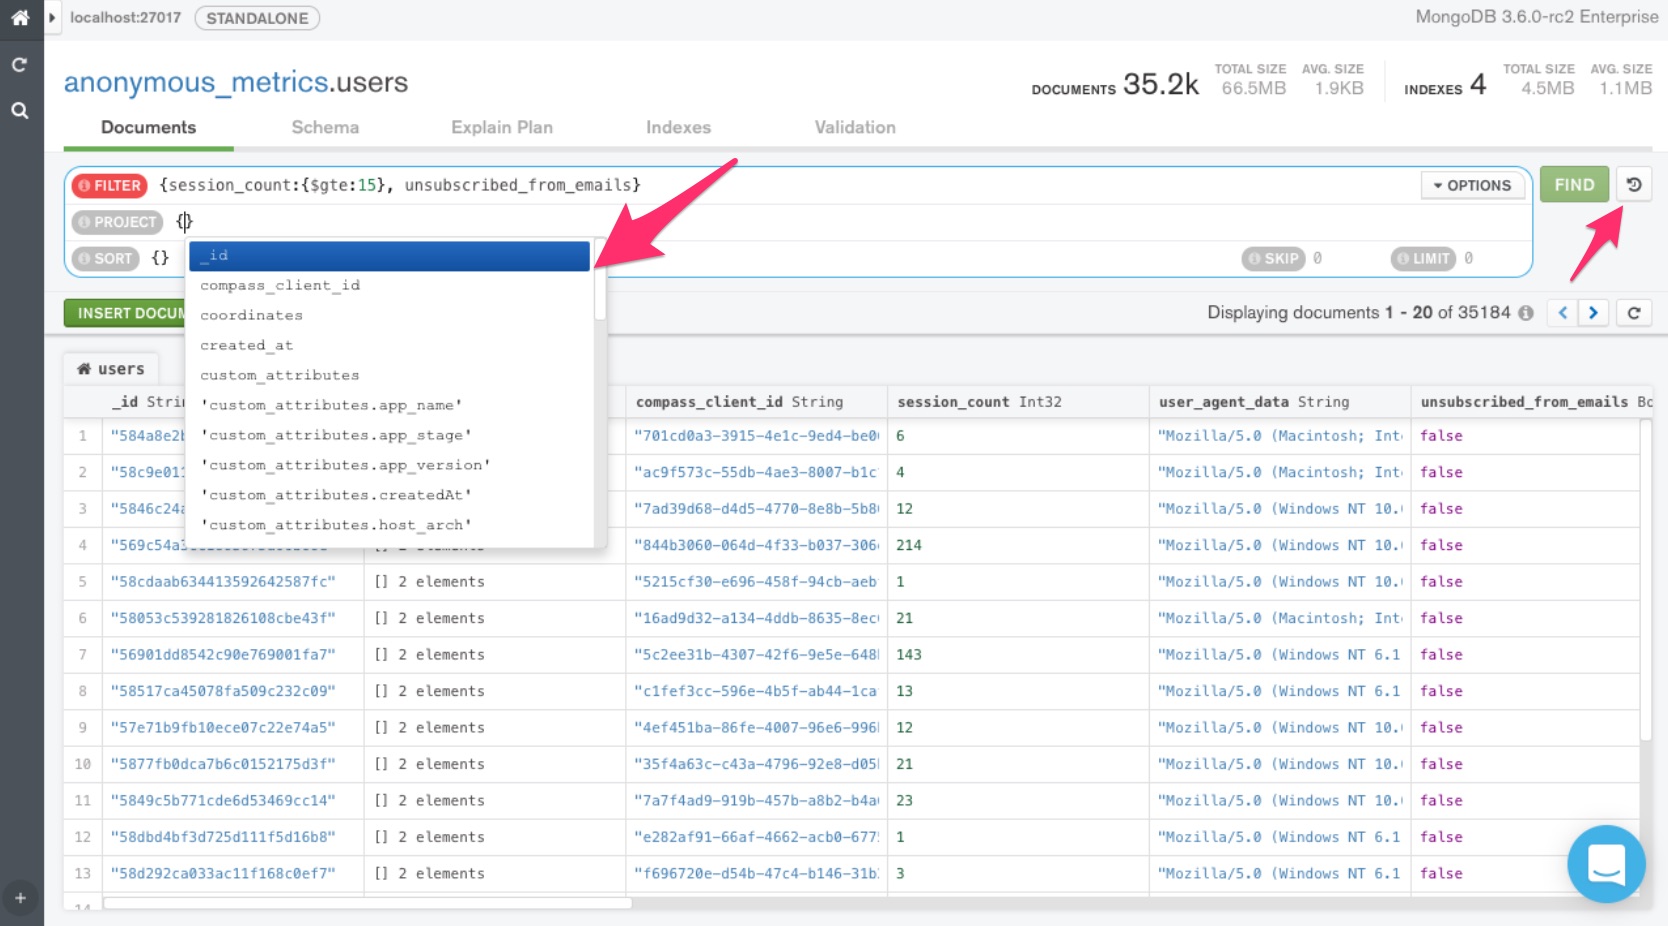Click the refresh icon in left sidebar
Image resolution: width=1668 pixels, height=926 pixels.
pyautogui.click(x=19, y=65)
